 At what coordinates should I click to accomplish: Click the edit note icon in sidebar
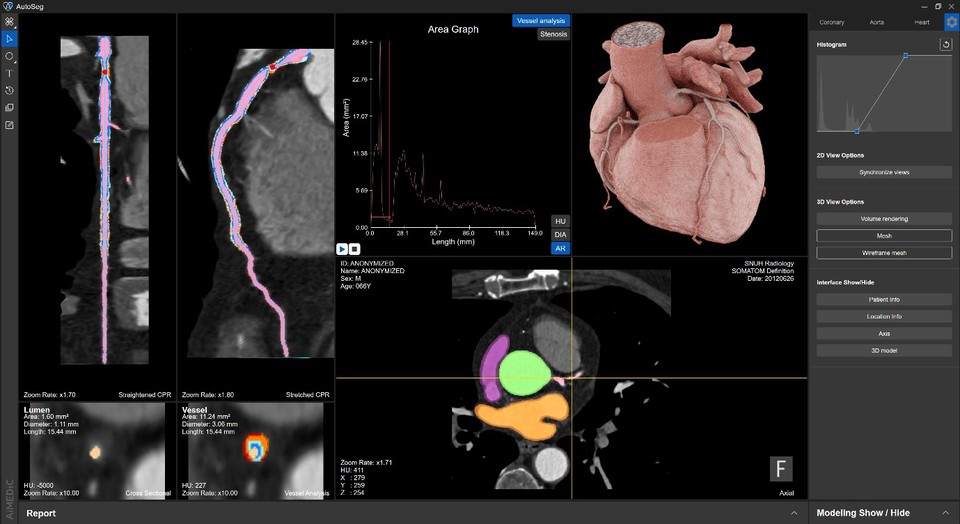pyautogui.click(x=9, y=124)
